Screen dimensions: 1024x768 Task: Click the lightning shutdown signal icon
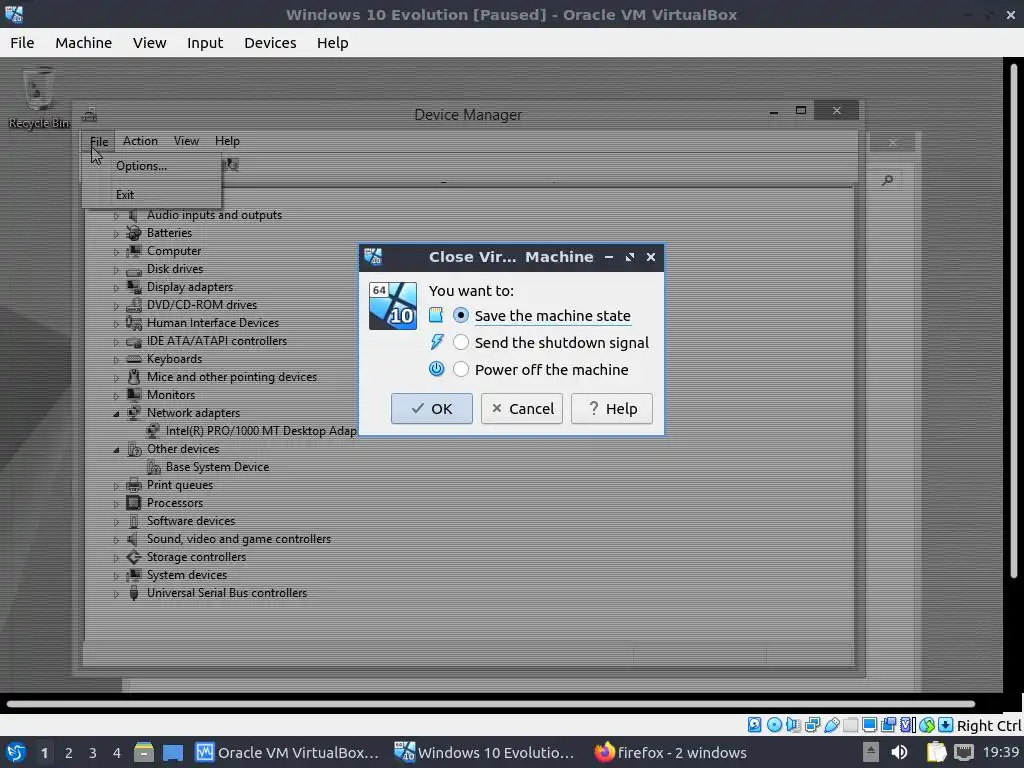pos(436,342)
